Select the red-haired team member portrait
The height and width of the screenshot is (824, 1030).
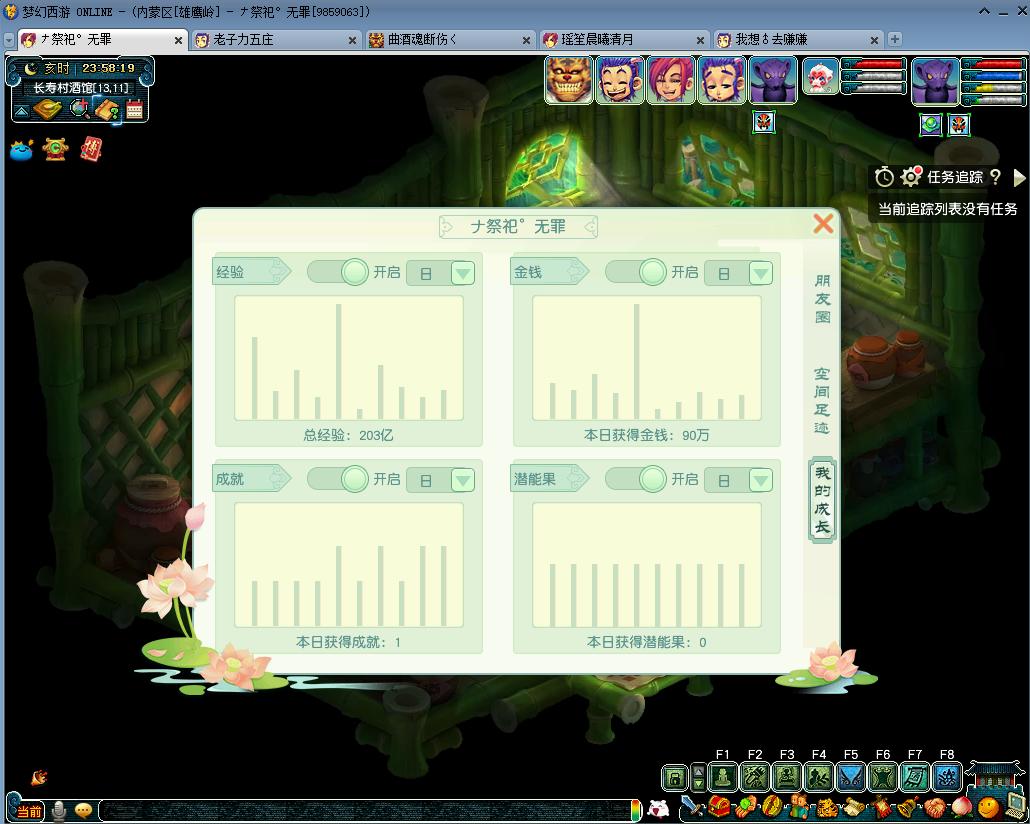pos(671,80)
